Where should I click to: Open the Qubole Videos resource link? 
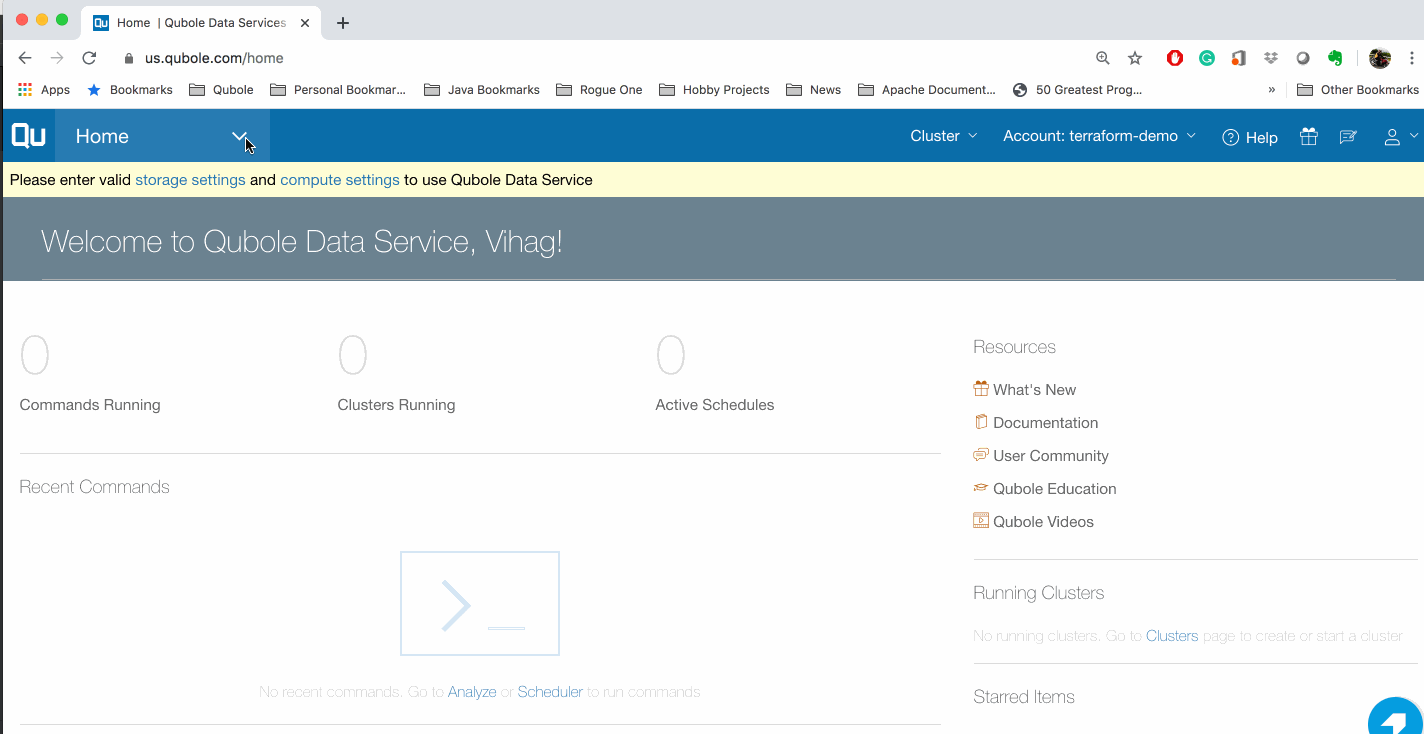(1044, 522)
